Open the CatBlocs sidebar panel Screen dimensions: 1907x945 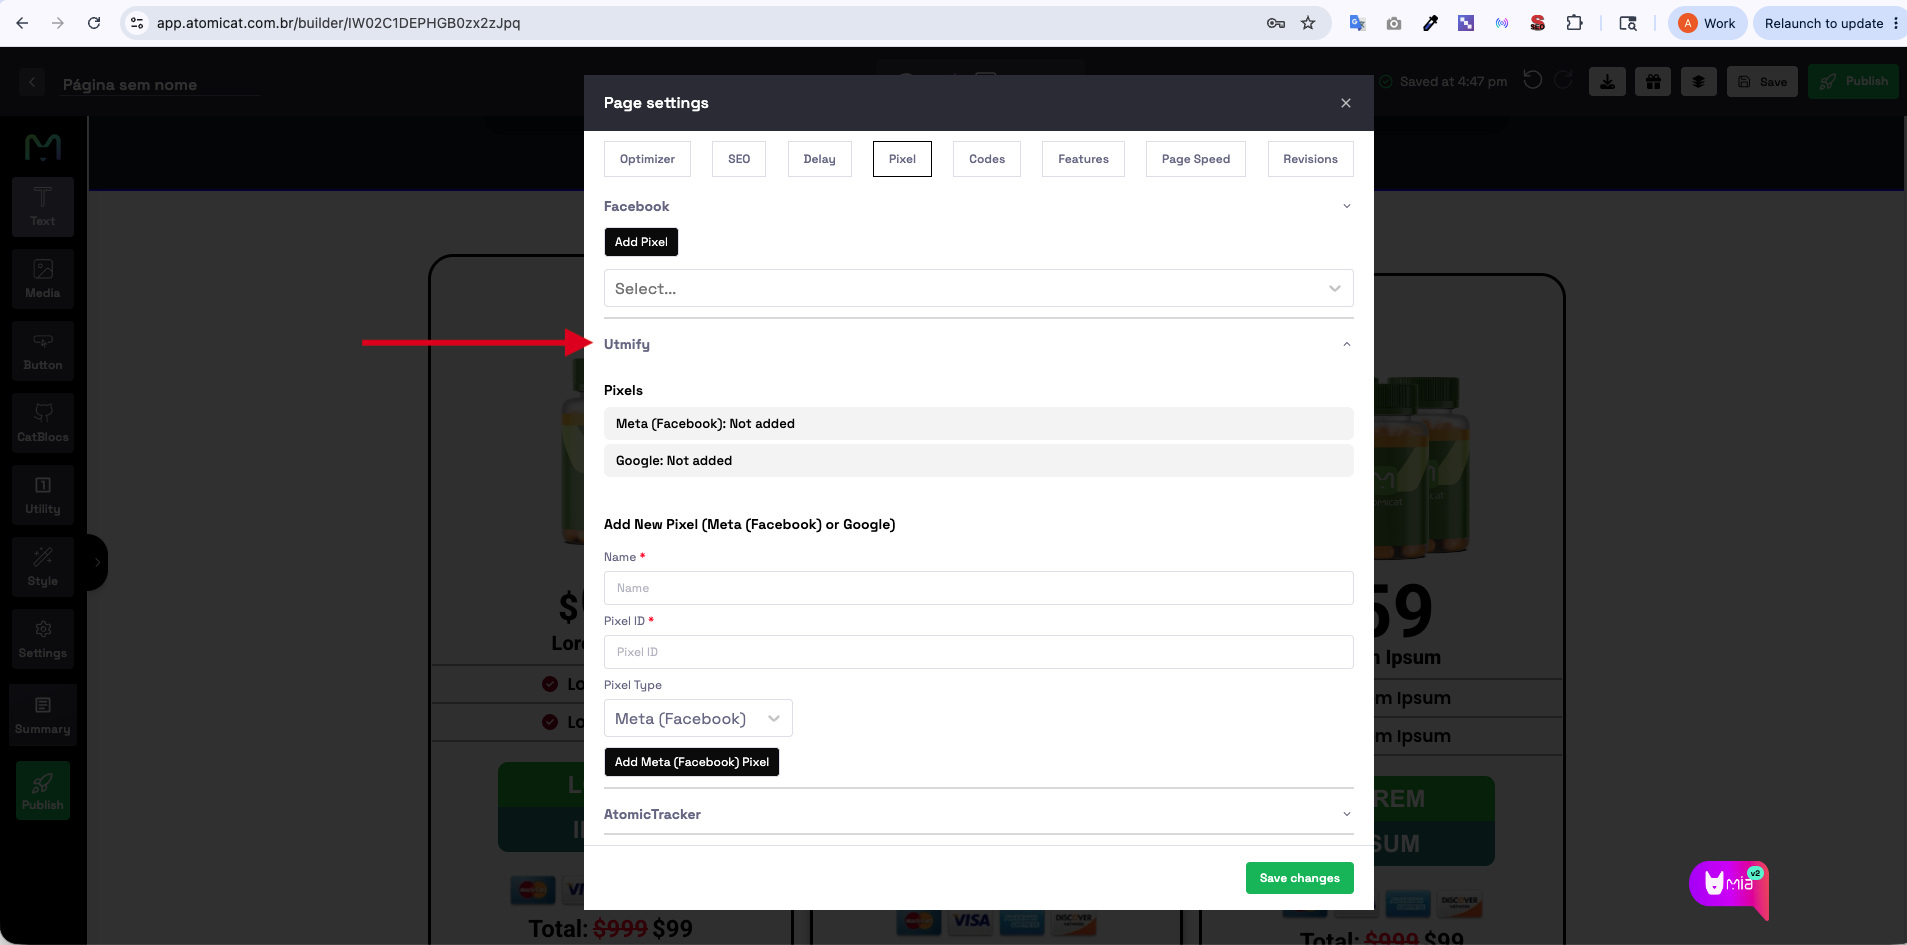[x=43, y=423]
